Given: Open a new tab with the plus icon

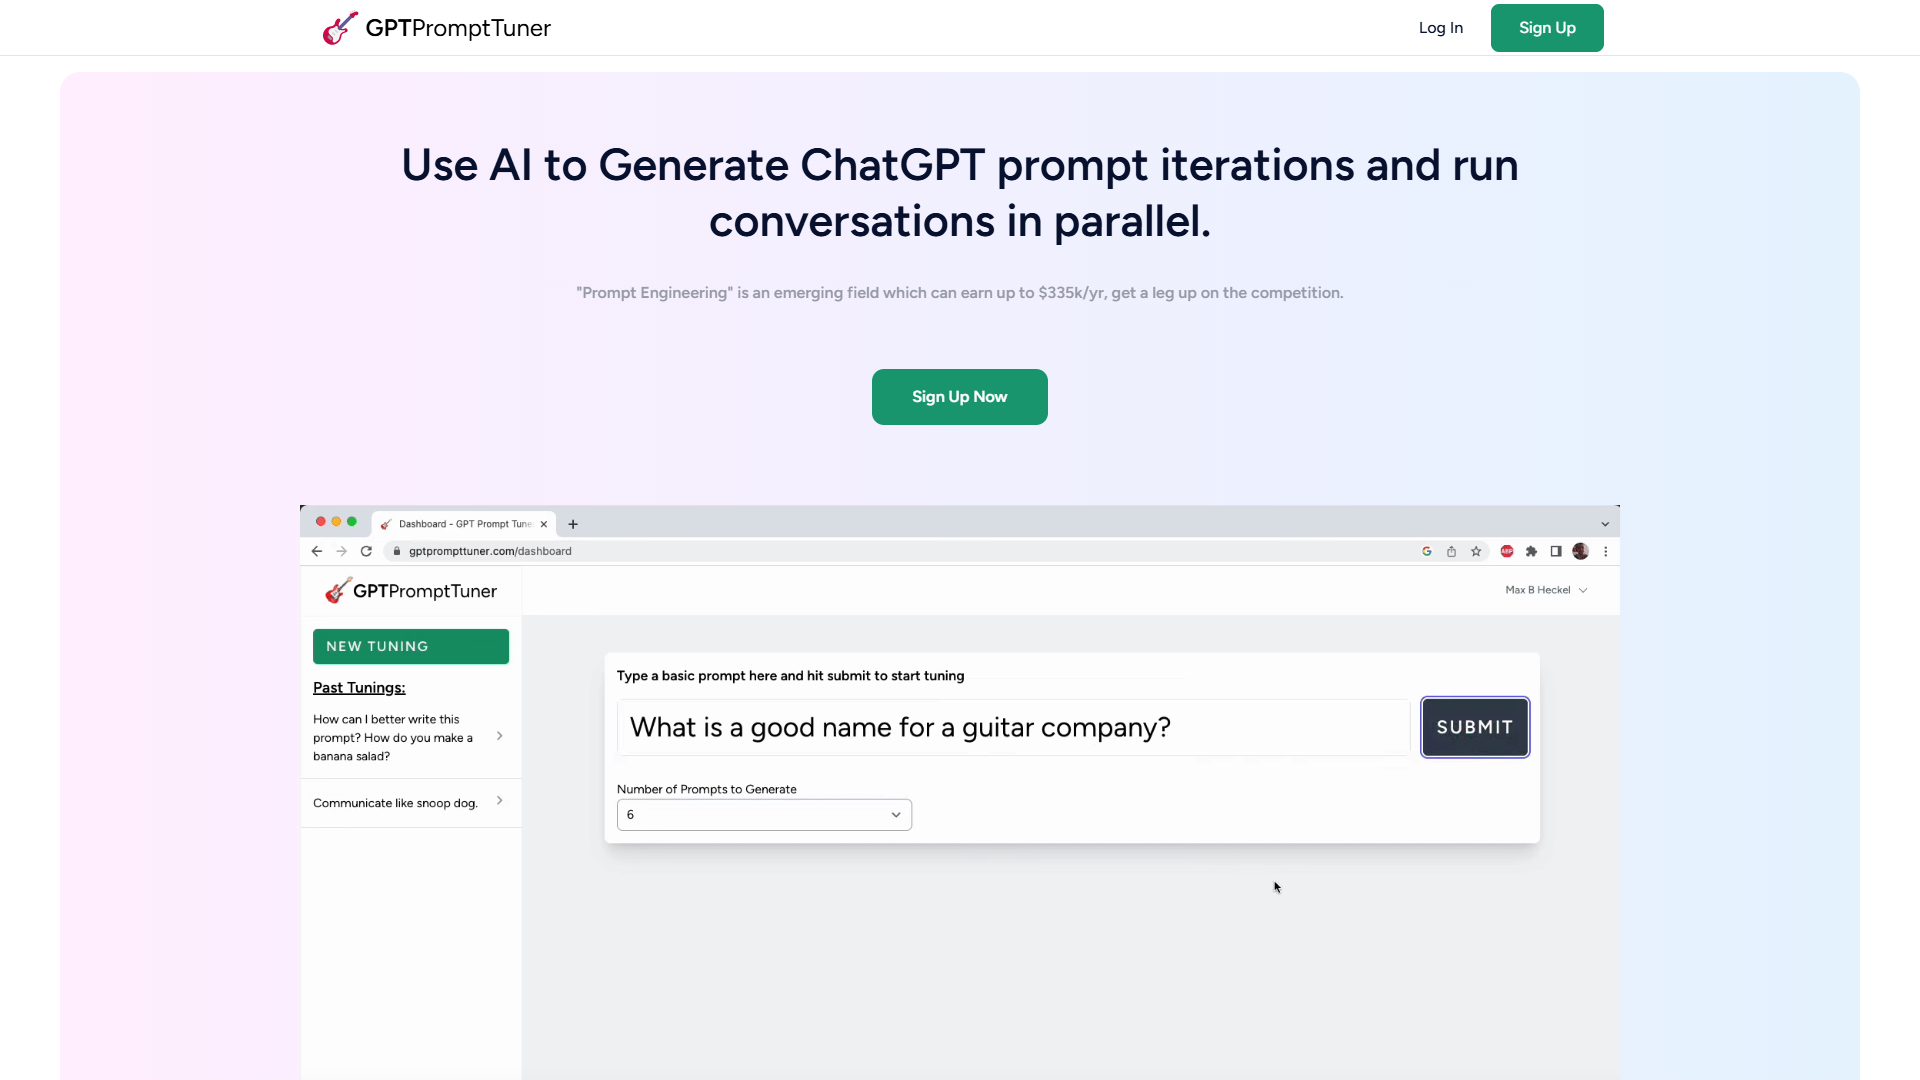Looking at the screenshot, I should pos(573,523).
